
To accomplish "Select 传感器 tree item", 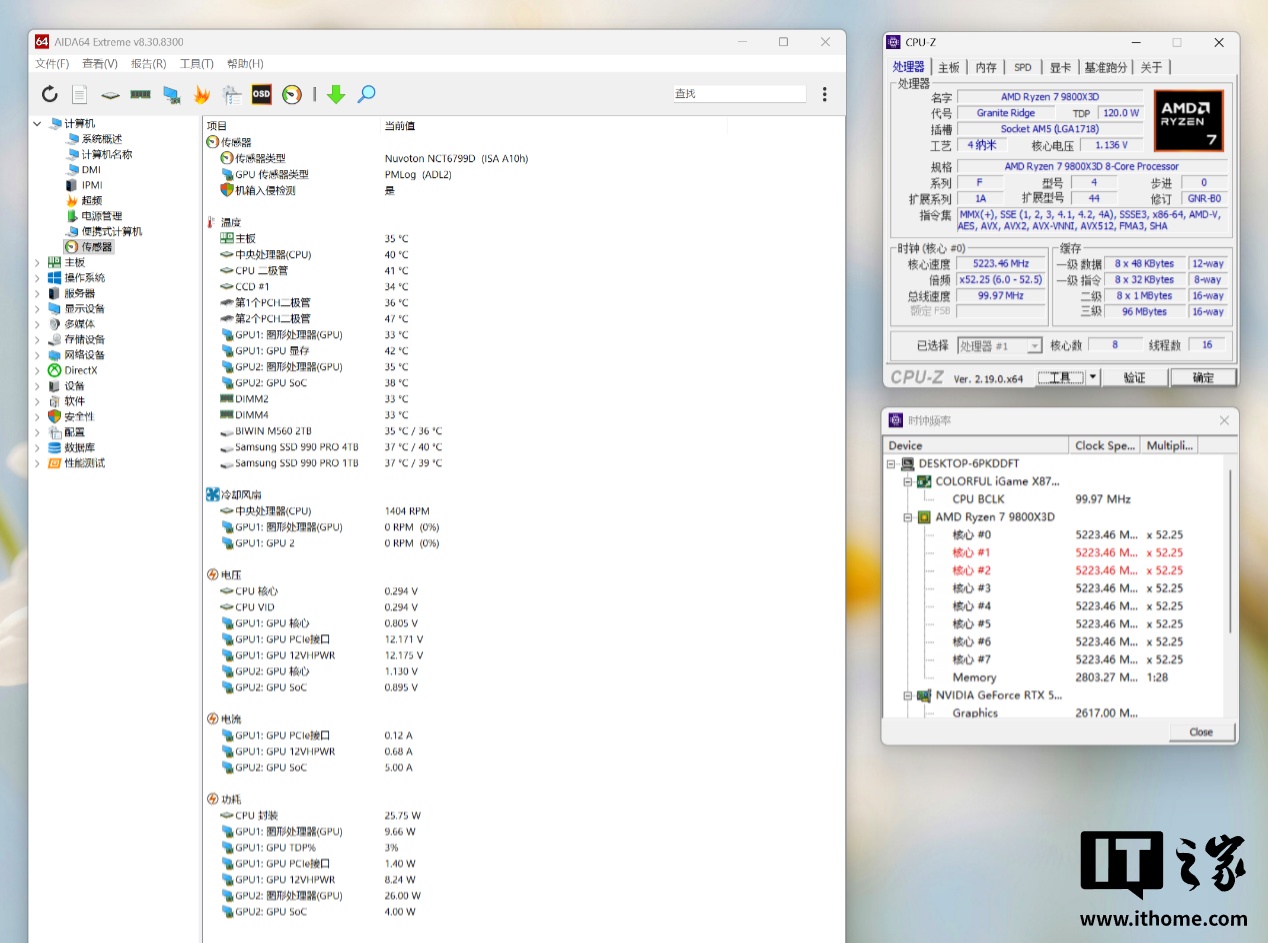I will (97, 247).
